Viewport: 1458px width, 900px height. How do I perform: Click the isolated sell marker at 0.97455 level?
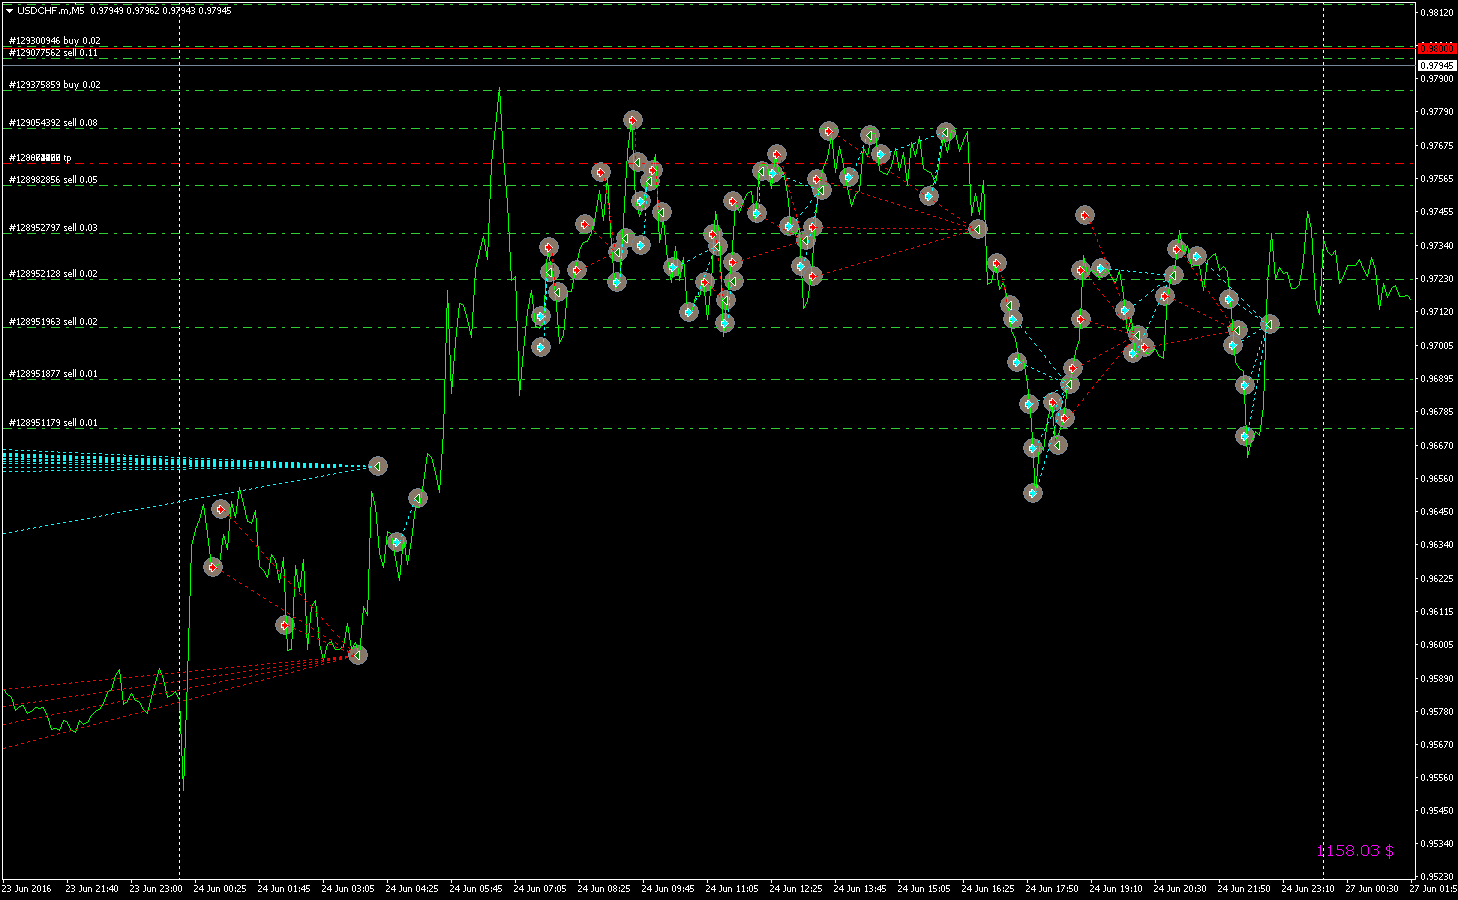point(1085,215)
